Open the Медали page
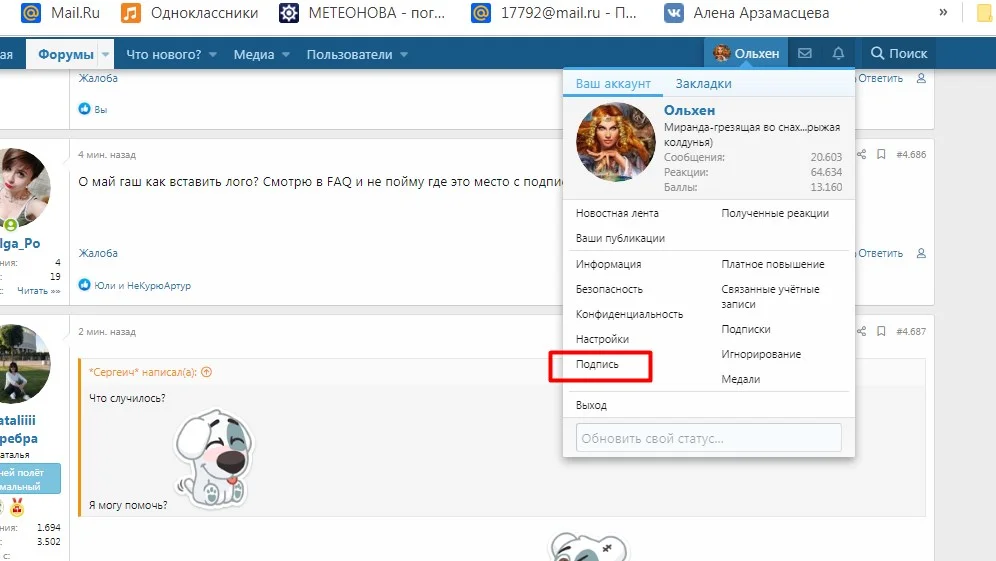996x561 pixels. 740,379
